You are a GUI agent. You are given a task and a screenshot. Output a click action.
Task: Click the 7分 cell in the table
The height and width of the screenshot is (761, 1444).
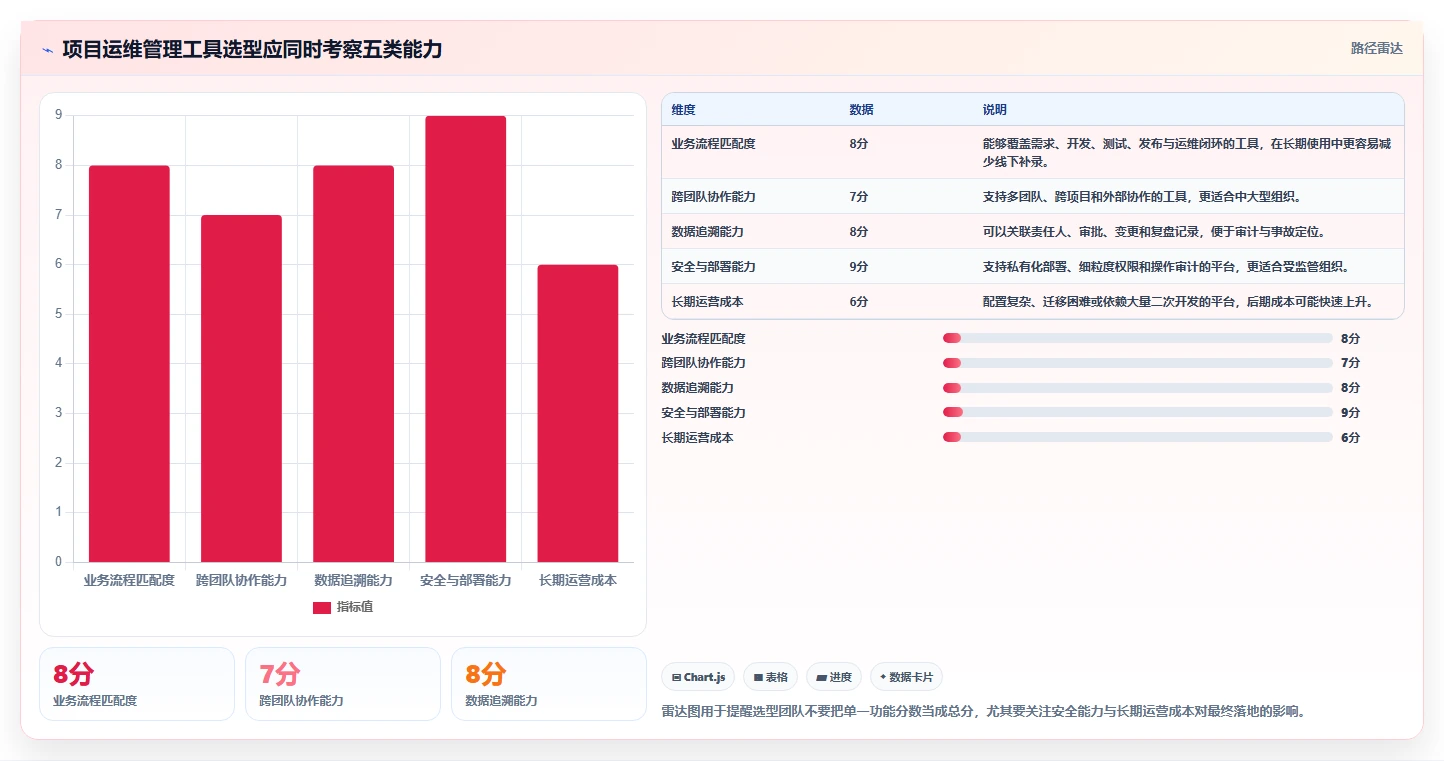(858, 197)
